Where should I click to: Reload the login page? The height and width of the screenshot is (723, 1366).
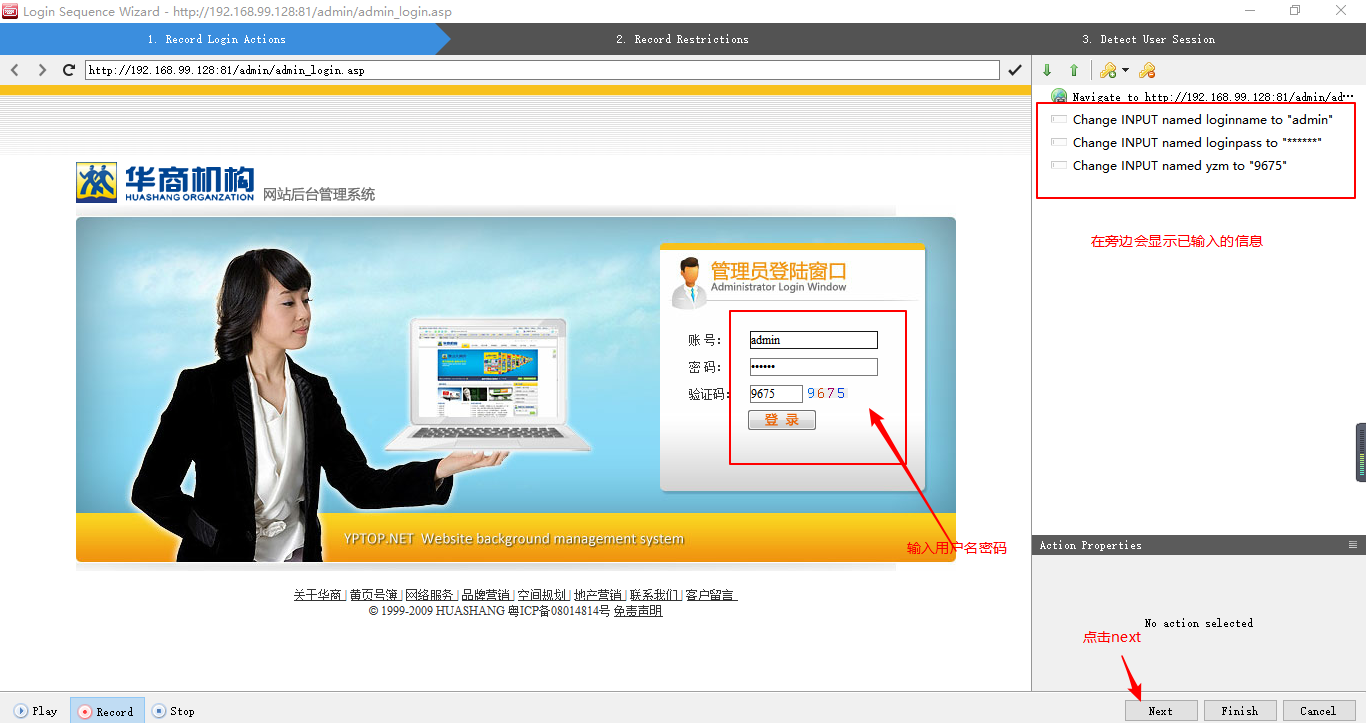[69, 70]
